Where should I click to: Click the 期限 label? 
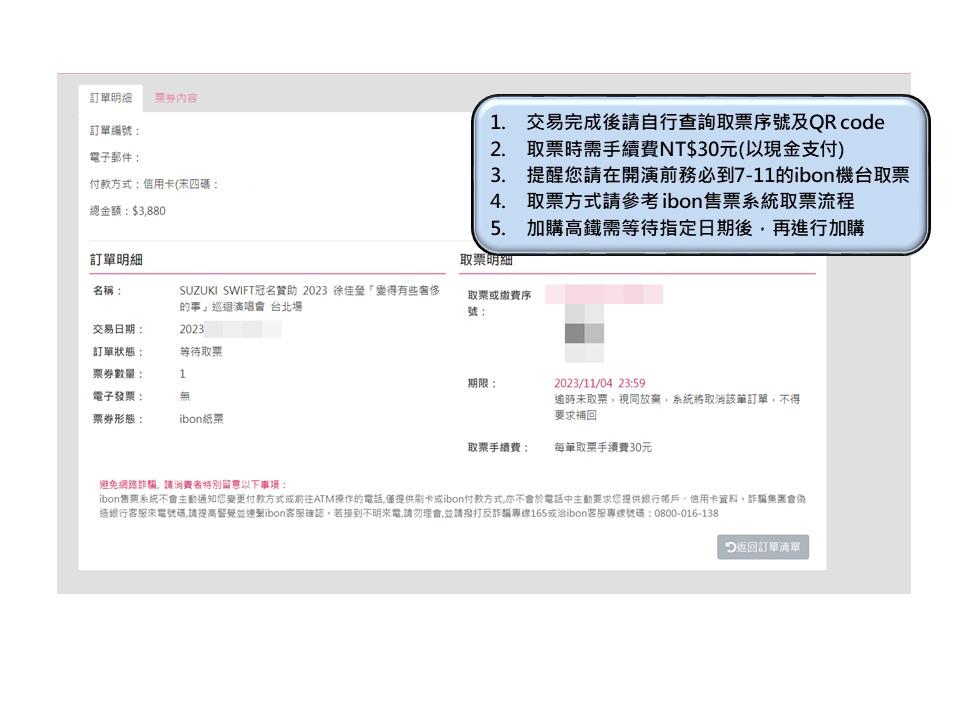(482, 383)
